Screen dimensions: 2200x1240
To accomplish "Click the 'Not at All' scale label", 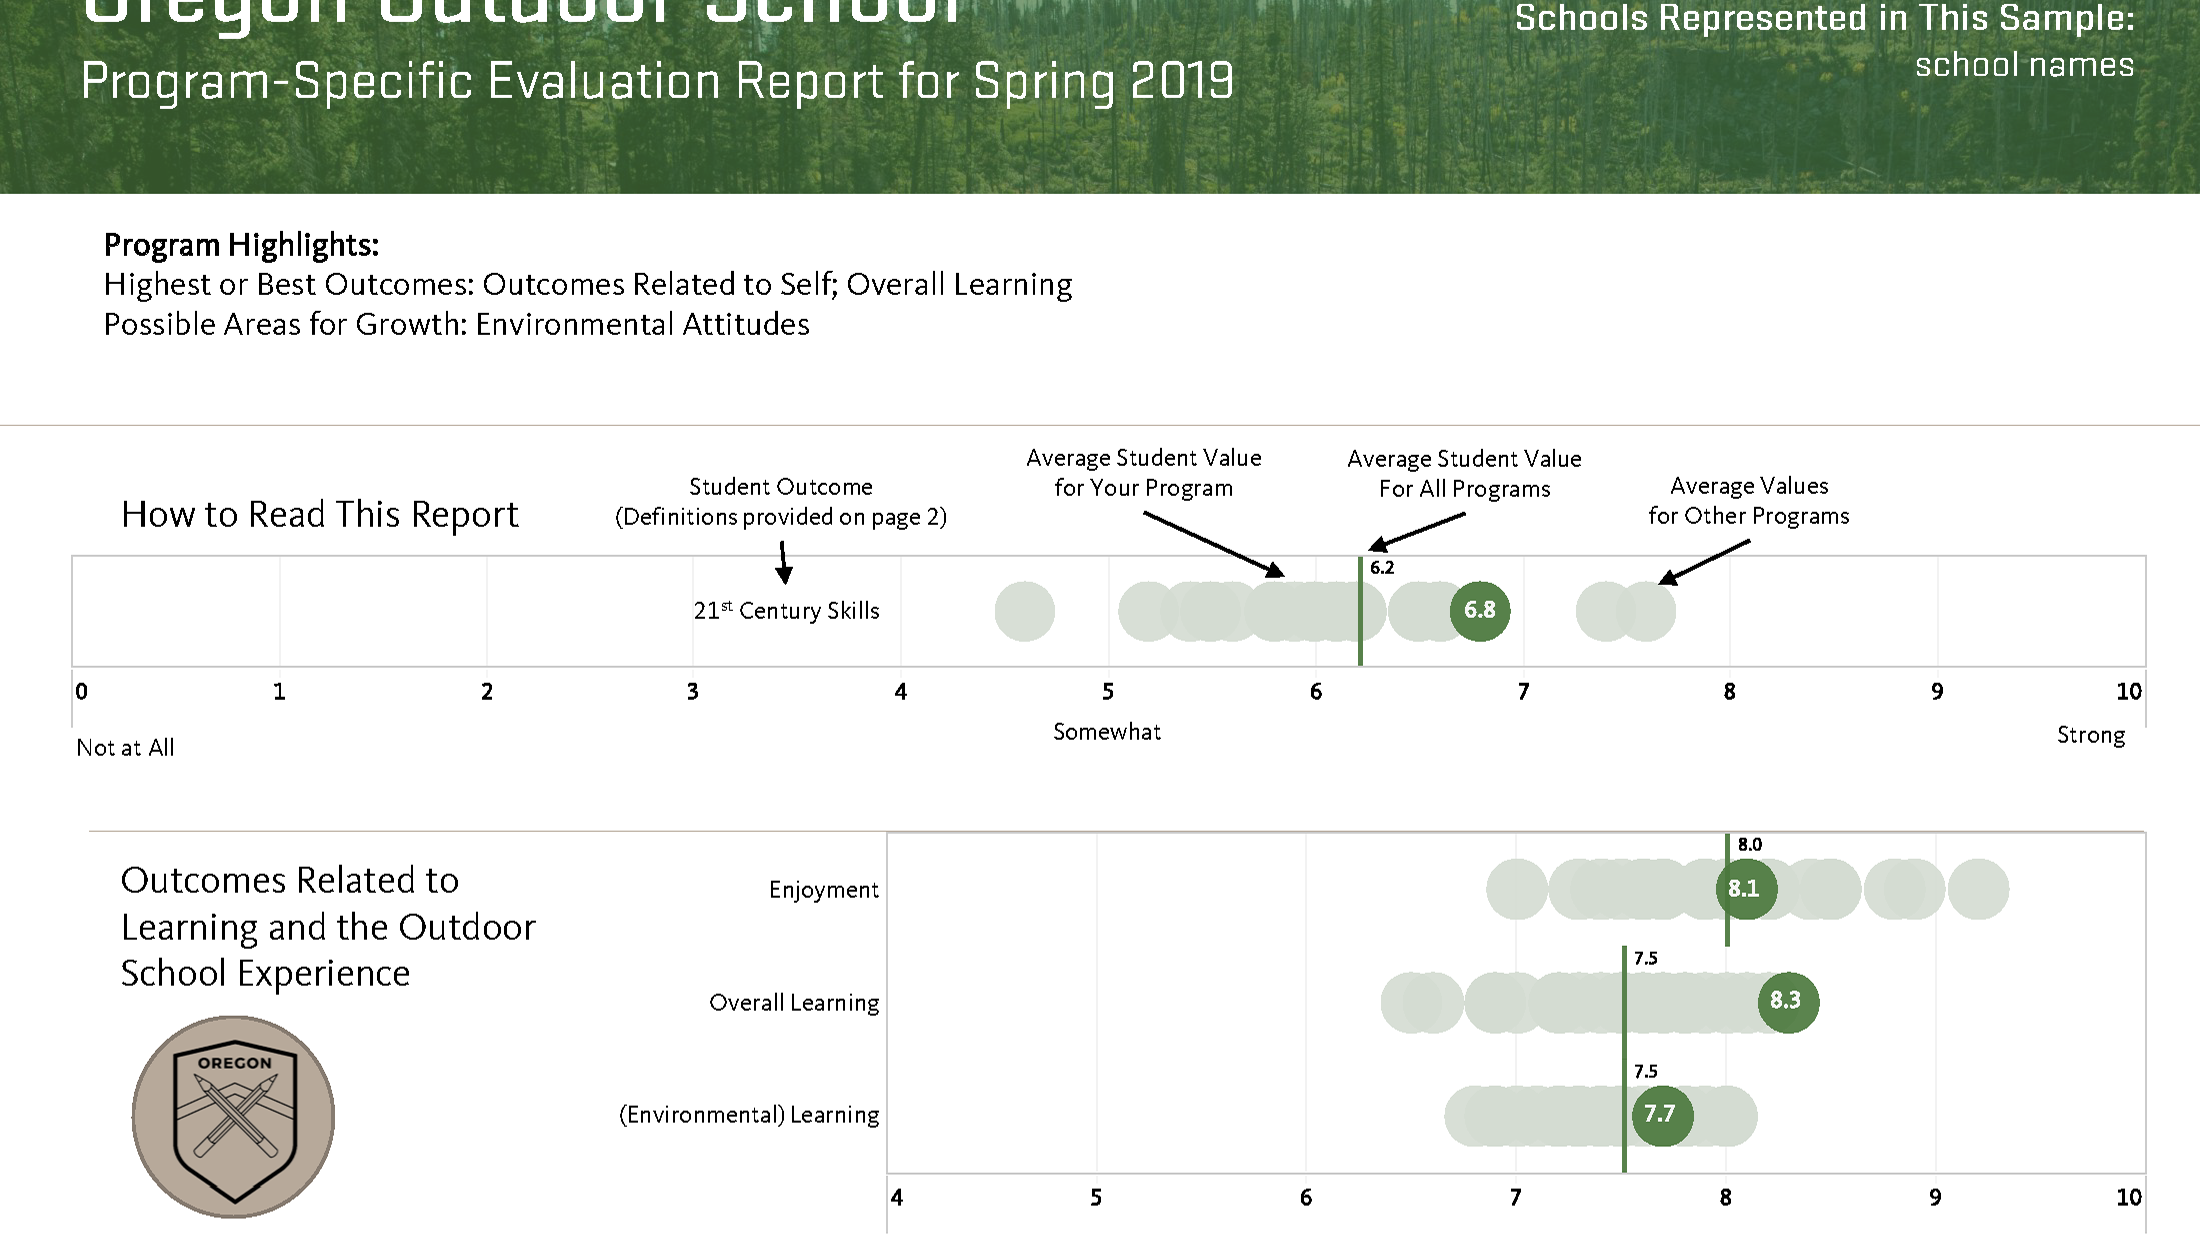I will pyautogui.click(x=125, y=748).
